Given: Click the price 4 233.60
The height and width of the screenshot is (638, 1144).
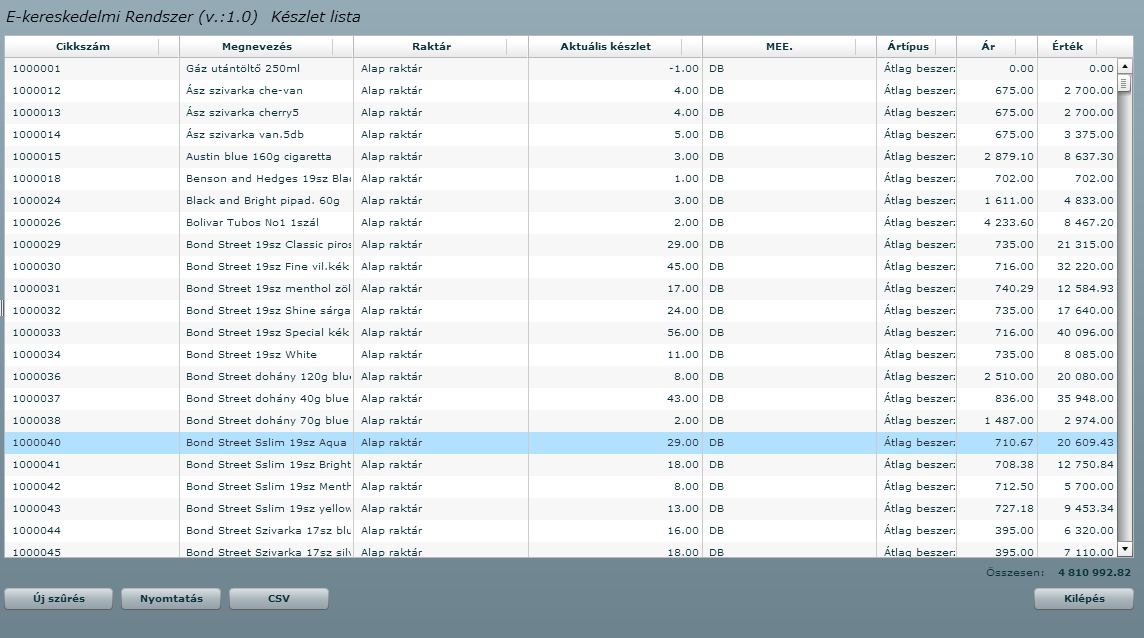Looking at the screenshot, I should click(x=1009, y=222).
